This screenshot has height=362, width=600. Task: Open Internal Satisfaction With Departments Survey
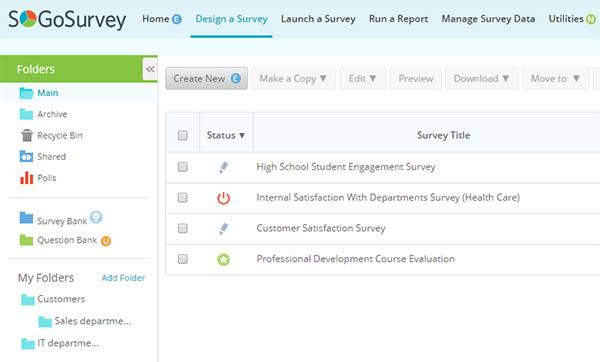(388, 197)
